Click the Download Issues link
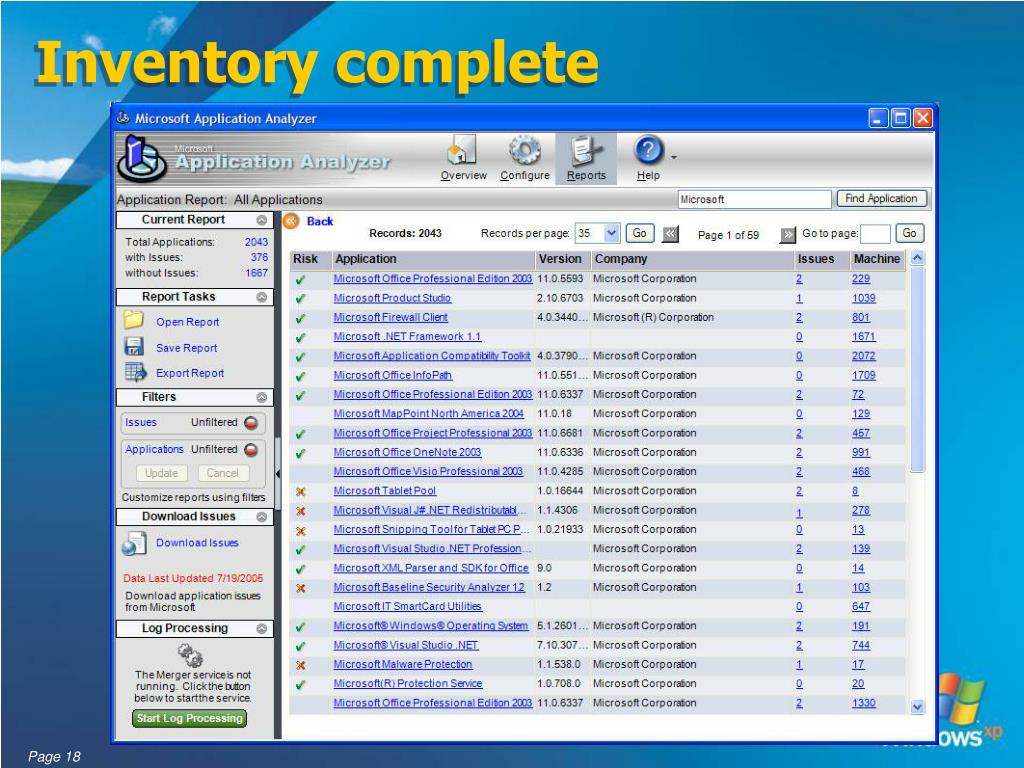 (197, 543)
